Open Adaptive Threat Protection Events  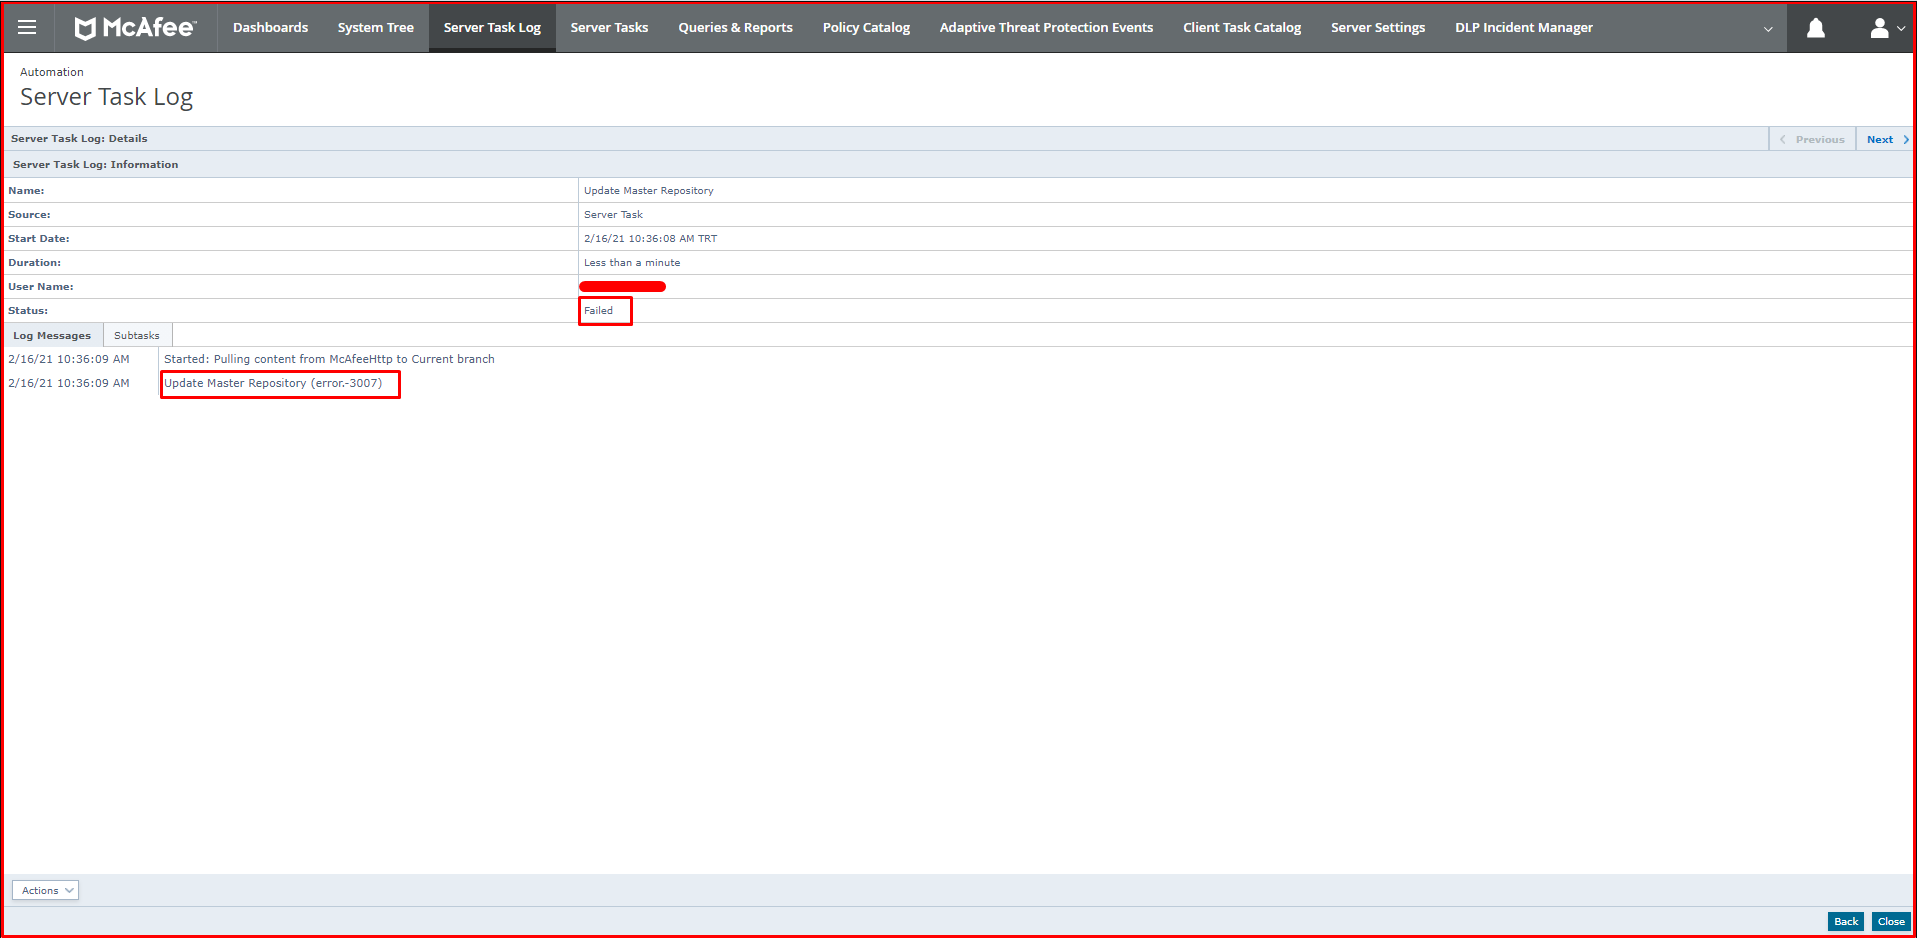1046,28
